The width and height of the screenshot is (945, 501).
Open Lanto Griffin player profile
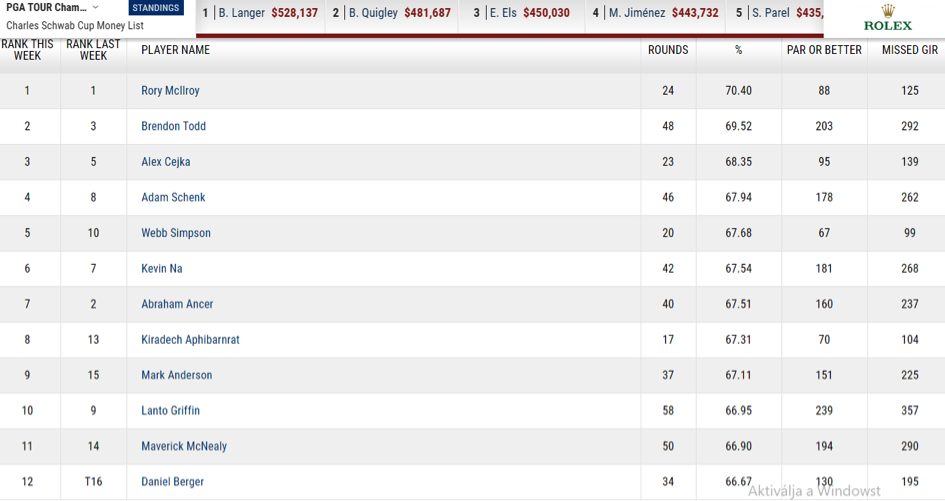[171, 411]
